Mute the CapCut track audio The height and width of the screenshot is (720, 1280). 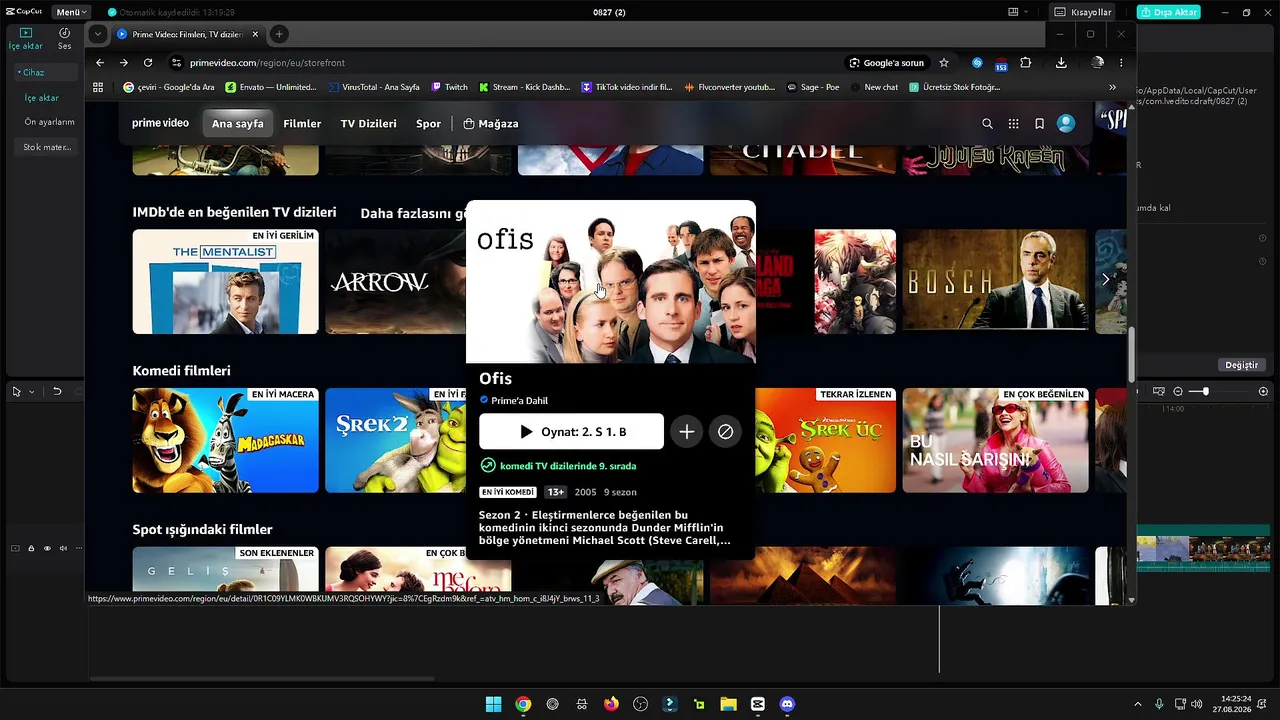[63, 548]
